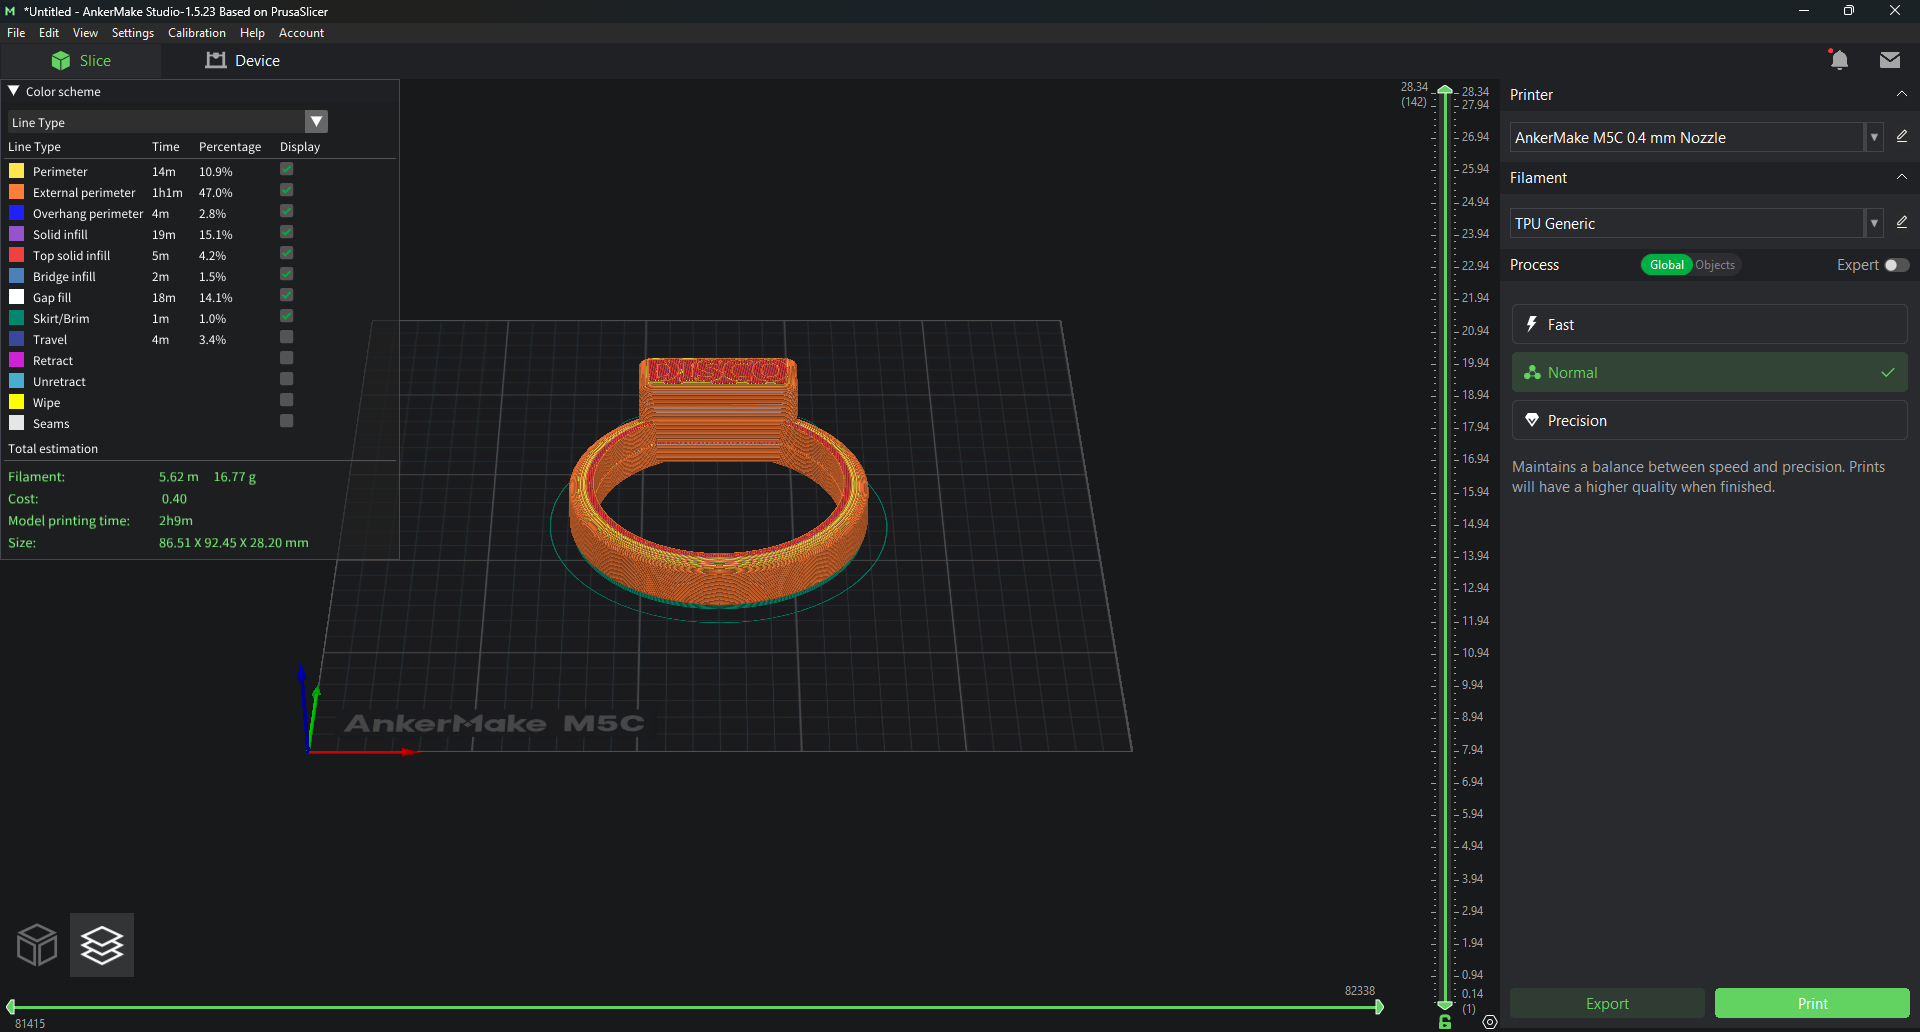
Task: Collapse the Printer section chevron
Action: click(1902, 94)
